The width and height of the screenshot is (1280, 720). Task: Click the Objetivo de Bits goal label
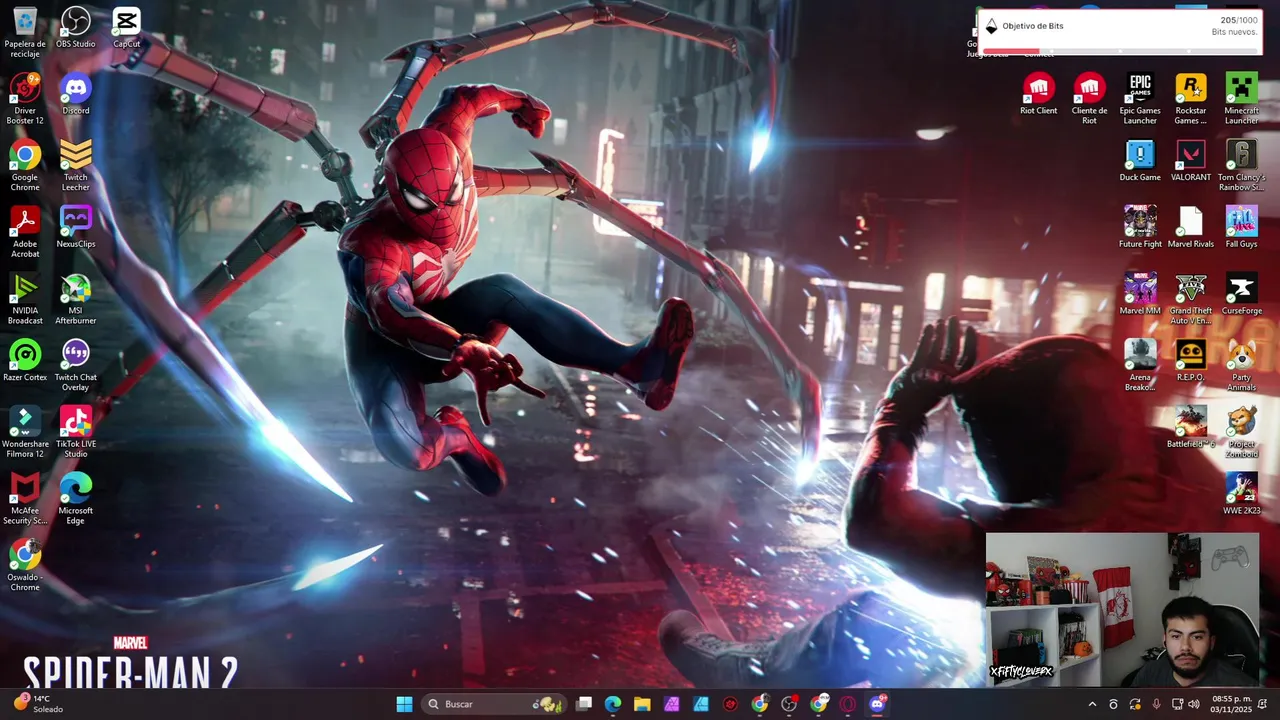tap(1033, 26)
